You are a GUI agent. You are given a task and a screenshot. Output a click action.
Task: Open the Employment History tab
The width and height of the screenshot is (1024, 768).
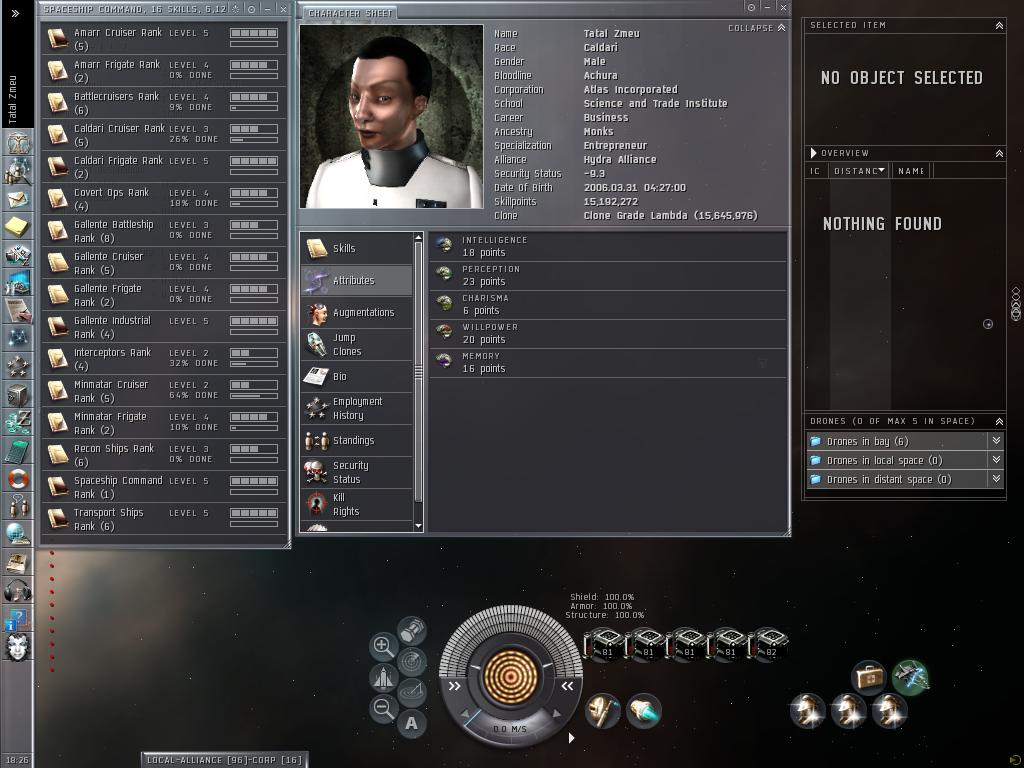click(357, 408)
